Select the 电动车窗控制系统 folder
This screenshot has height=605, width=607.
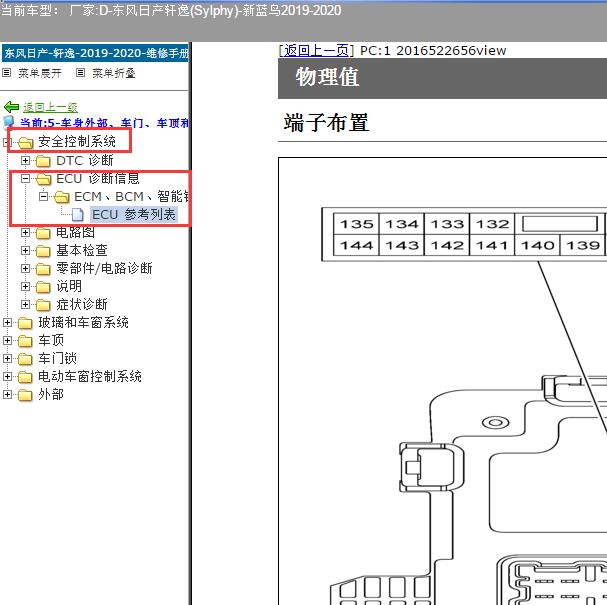[90, 376]
